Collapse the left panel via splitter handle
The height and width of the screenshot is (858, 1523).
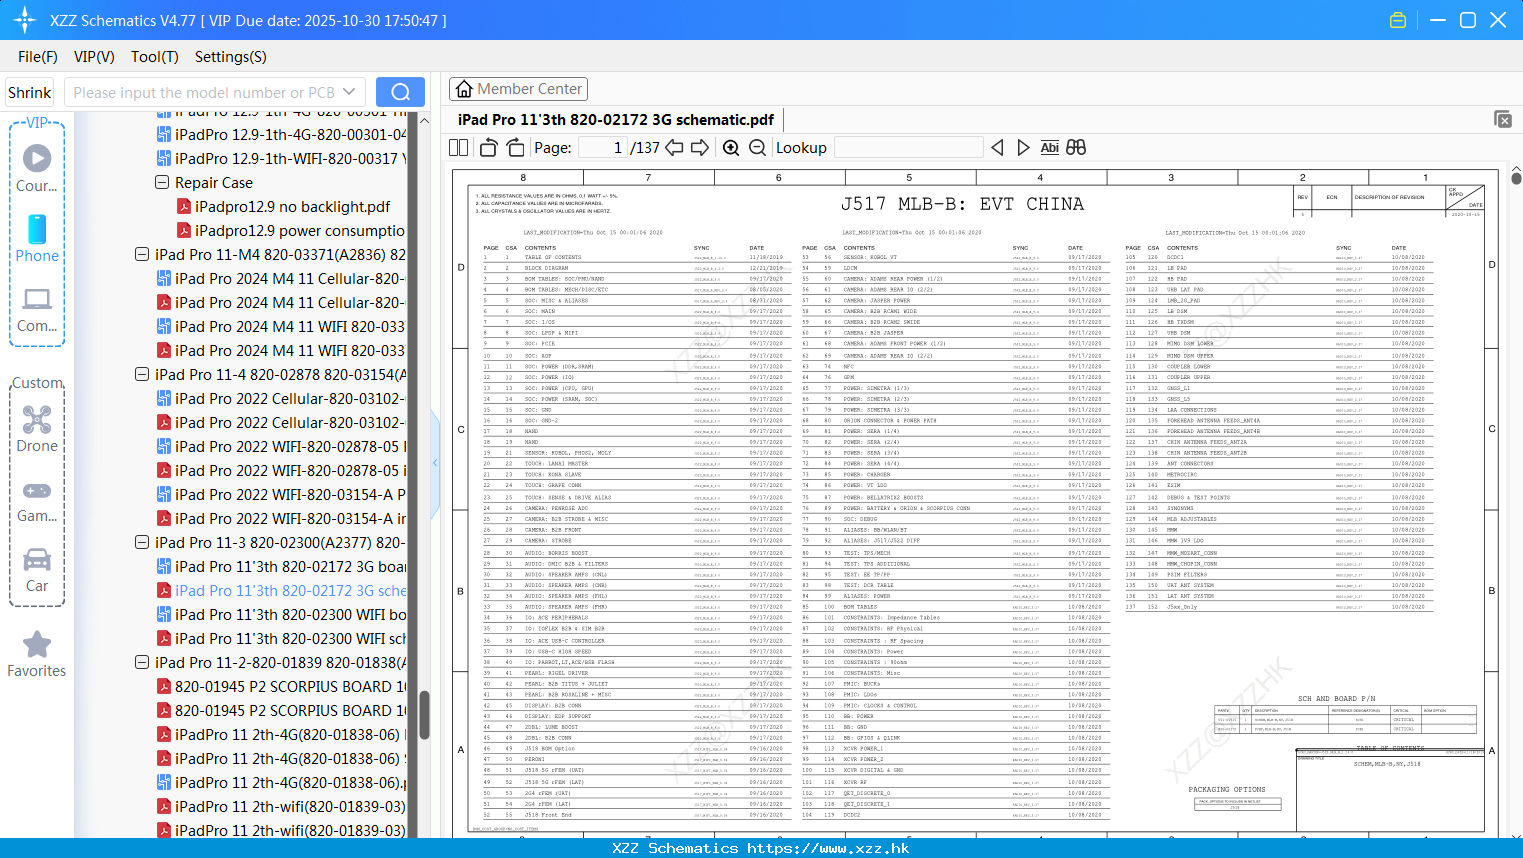[x=435, y=462]
